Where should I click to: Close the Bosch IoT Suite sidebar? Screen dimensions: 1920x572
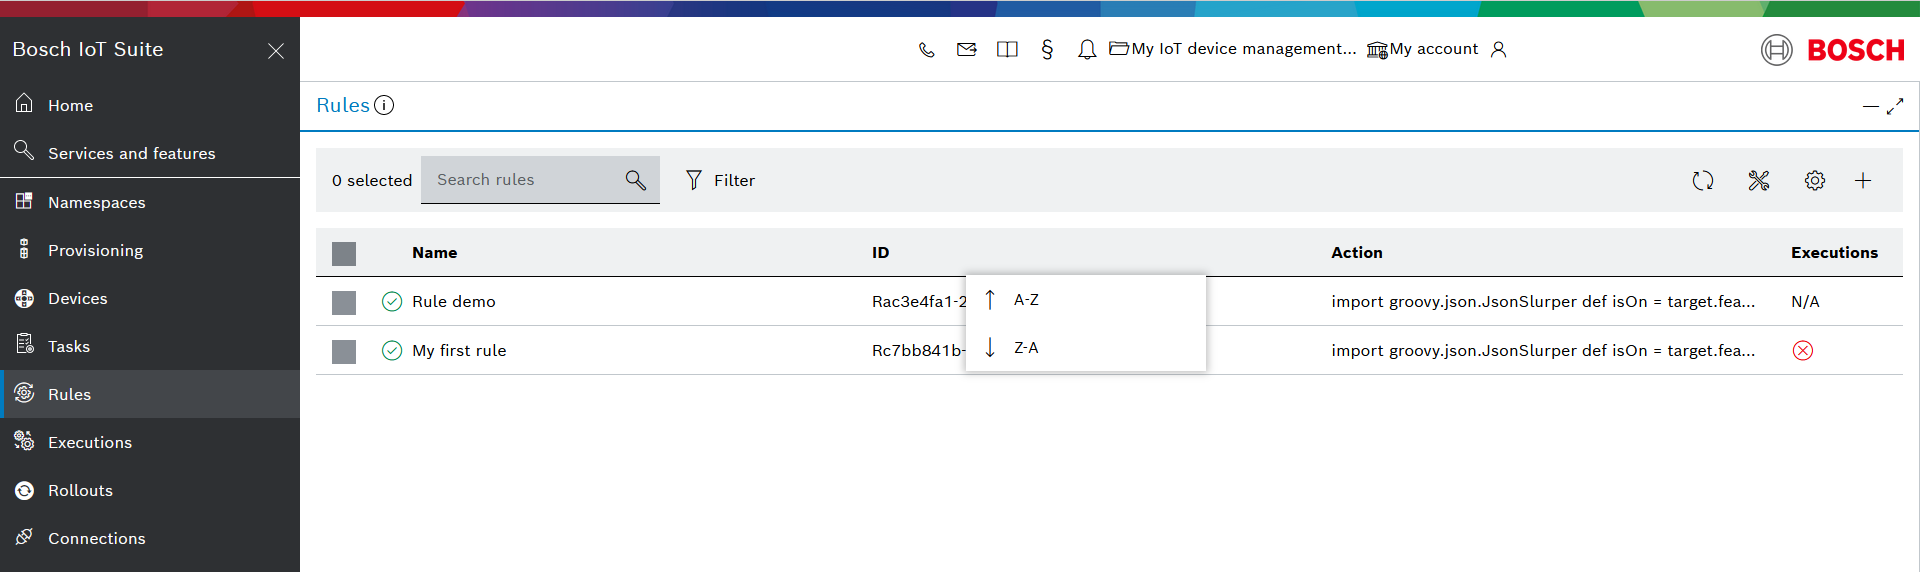(x=276, y=51)
